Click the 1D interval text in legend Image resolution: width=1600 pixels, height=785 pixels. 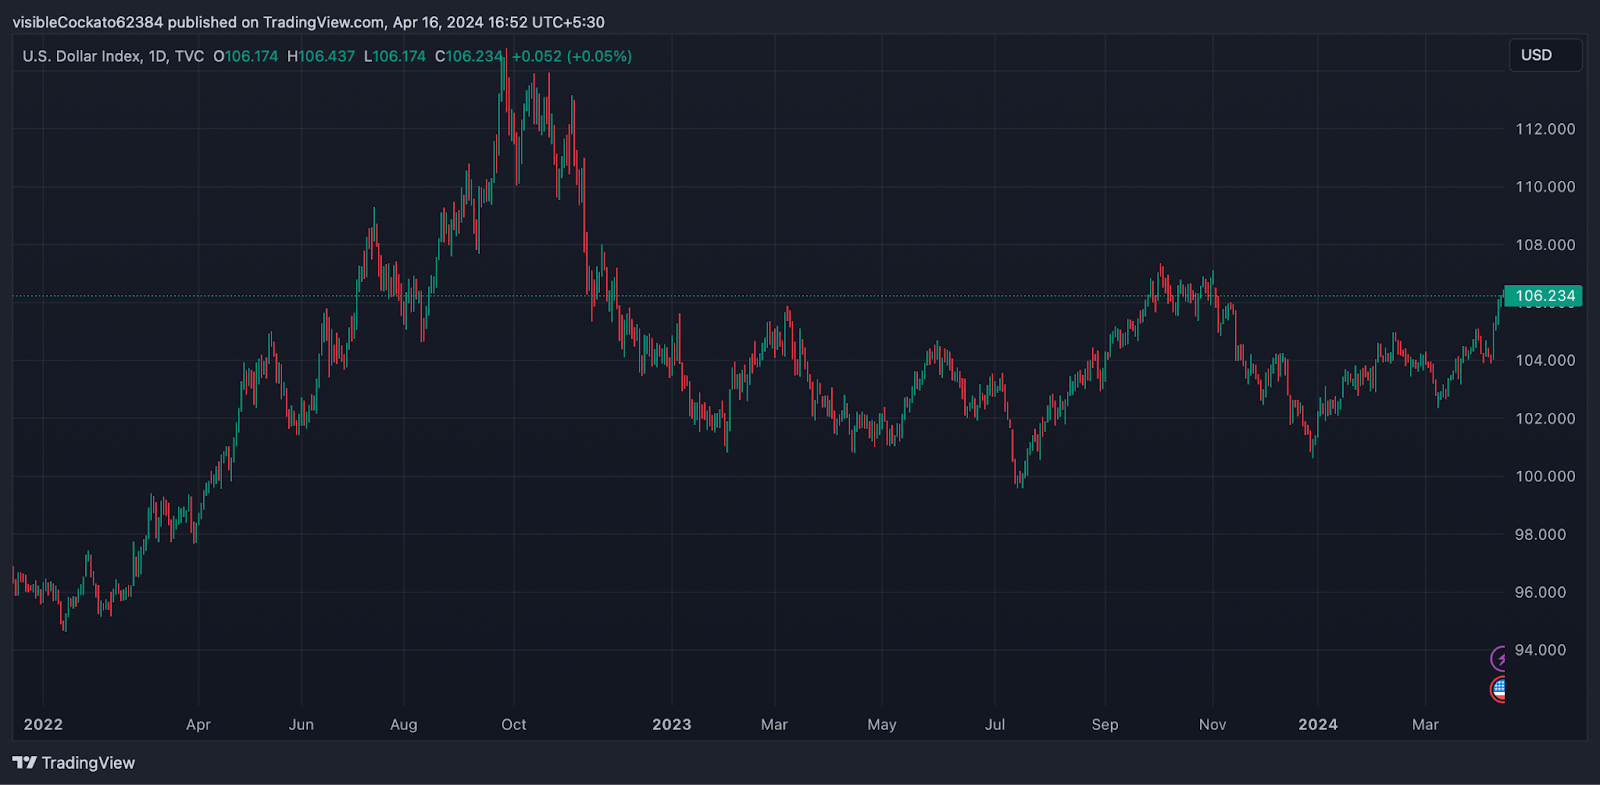157,56
